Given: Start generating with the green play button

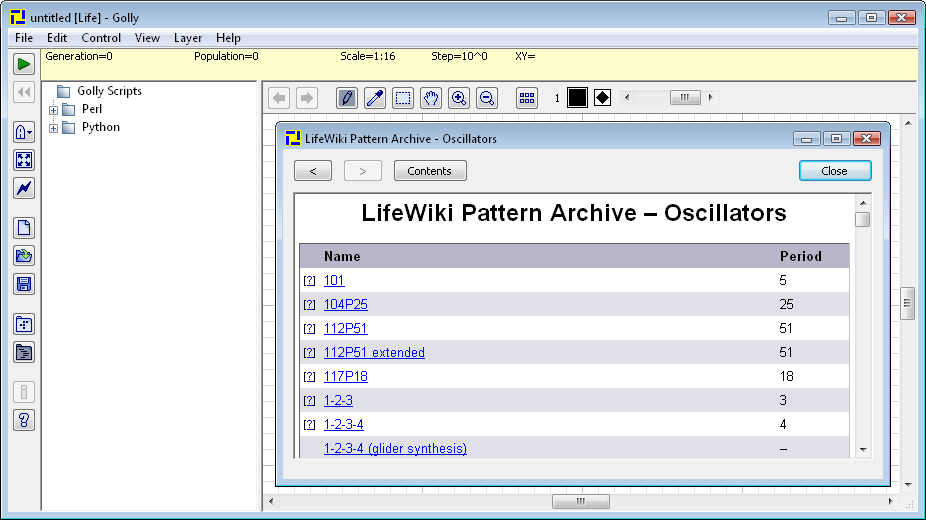Looking at the screenshot, I should [24, 64].
